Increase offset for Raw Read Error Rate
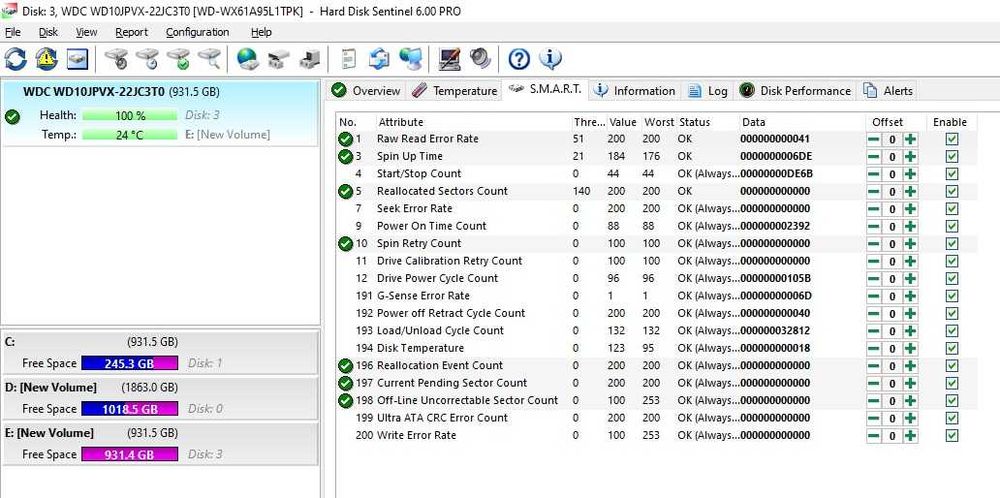Screen dimensions: 1000x498 (911, 139)
